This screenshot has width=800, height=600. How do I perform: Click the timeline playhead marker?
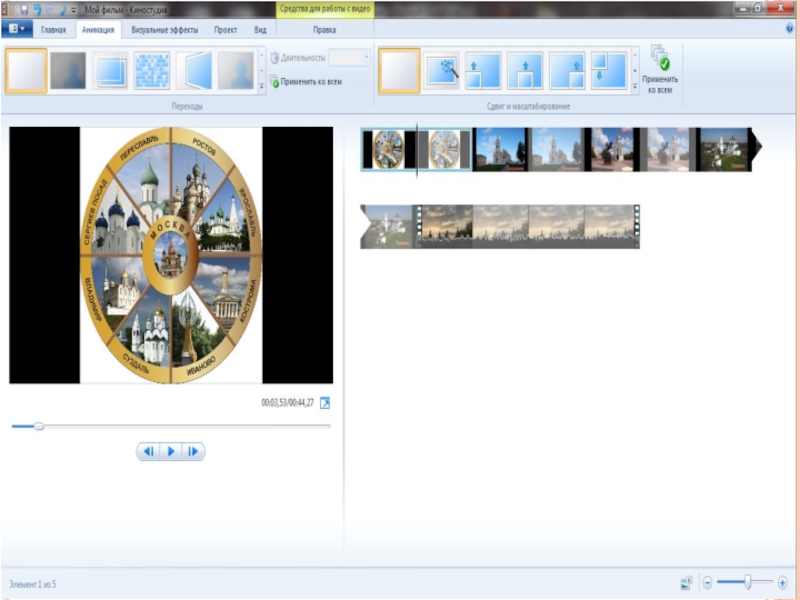(417, 150)
